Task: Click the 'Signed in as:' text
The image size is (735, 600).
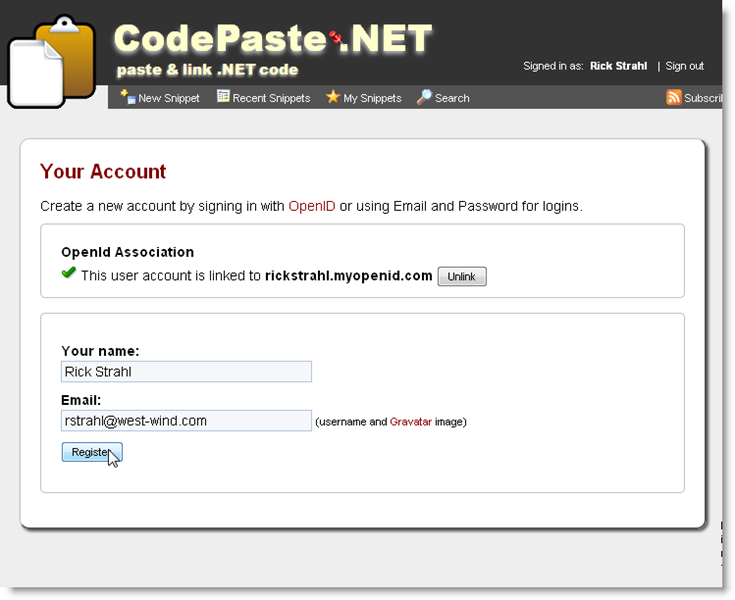Action: pyautogui.click(x=553, y=66)
